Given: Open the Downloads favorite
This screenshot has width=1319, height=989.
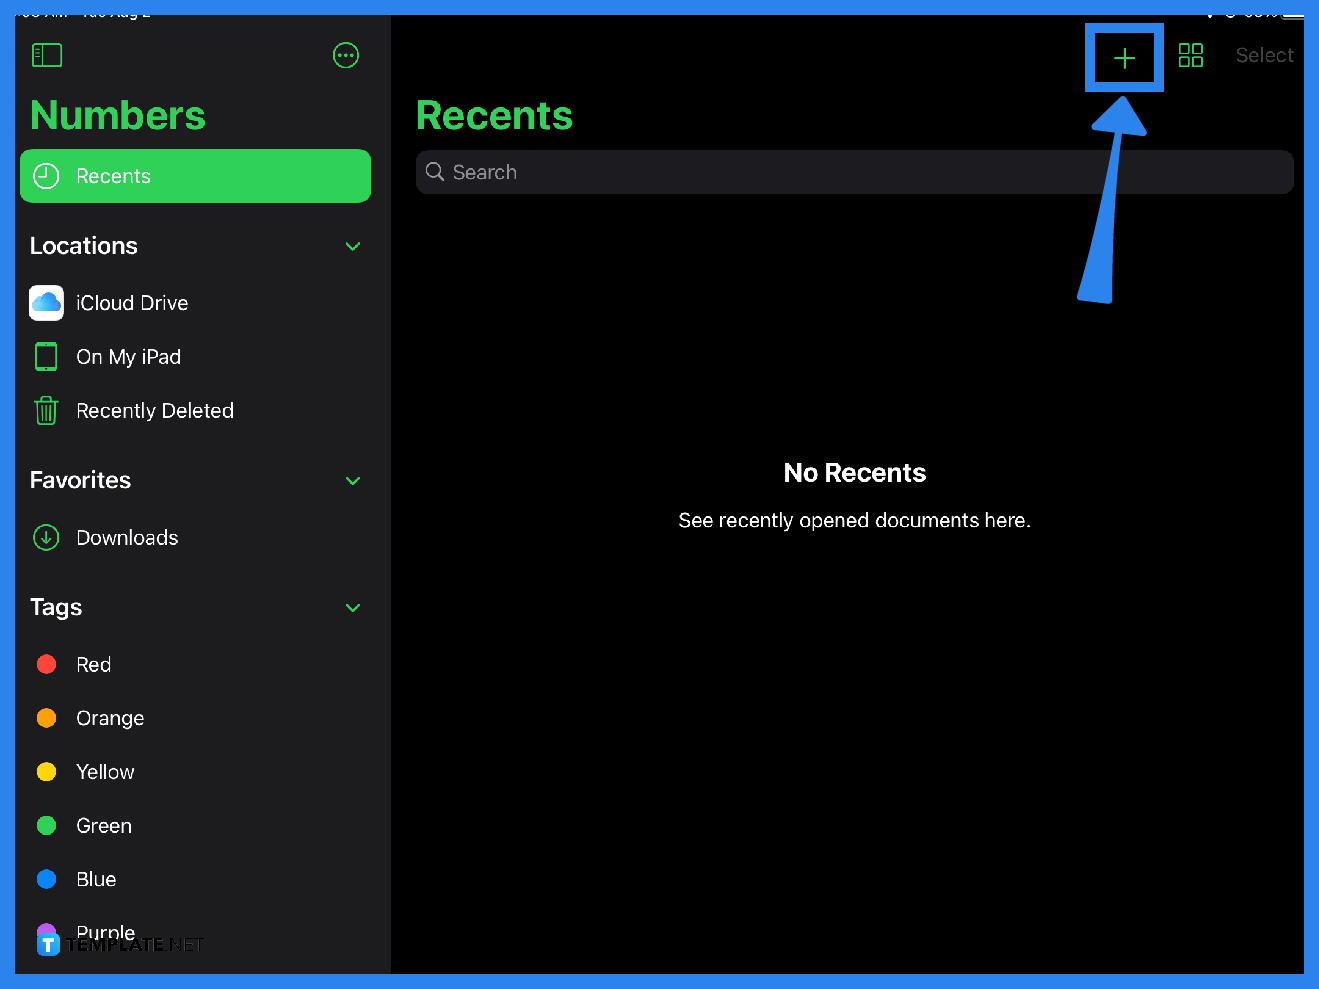Looking at the screenshot, I should coord(127,538).
